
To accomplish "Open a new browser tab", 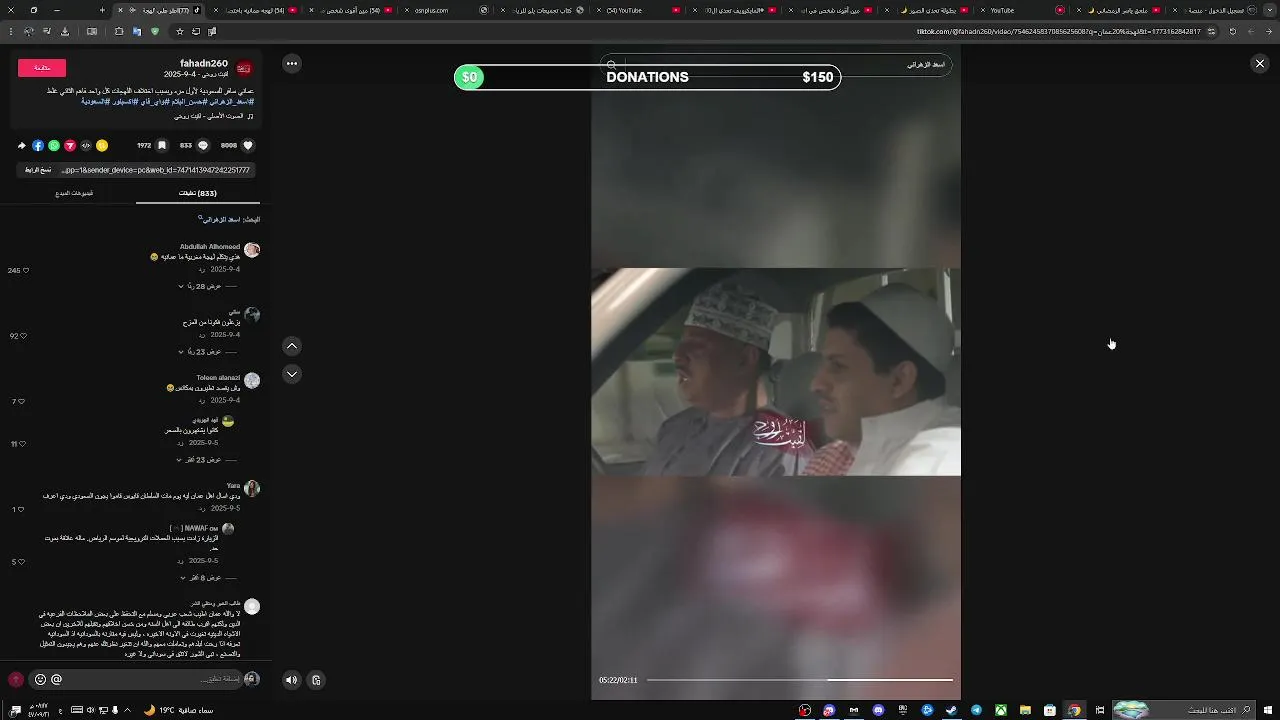I will 102,10.
